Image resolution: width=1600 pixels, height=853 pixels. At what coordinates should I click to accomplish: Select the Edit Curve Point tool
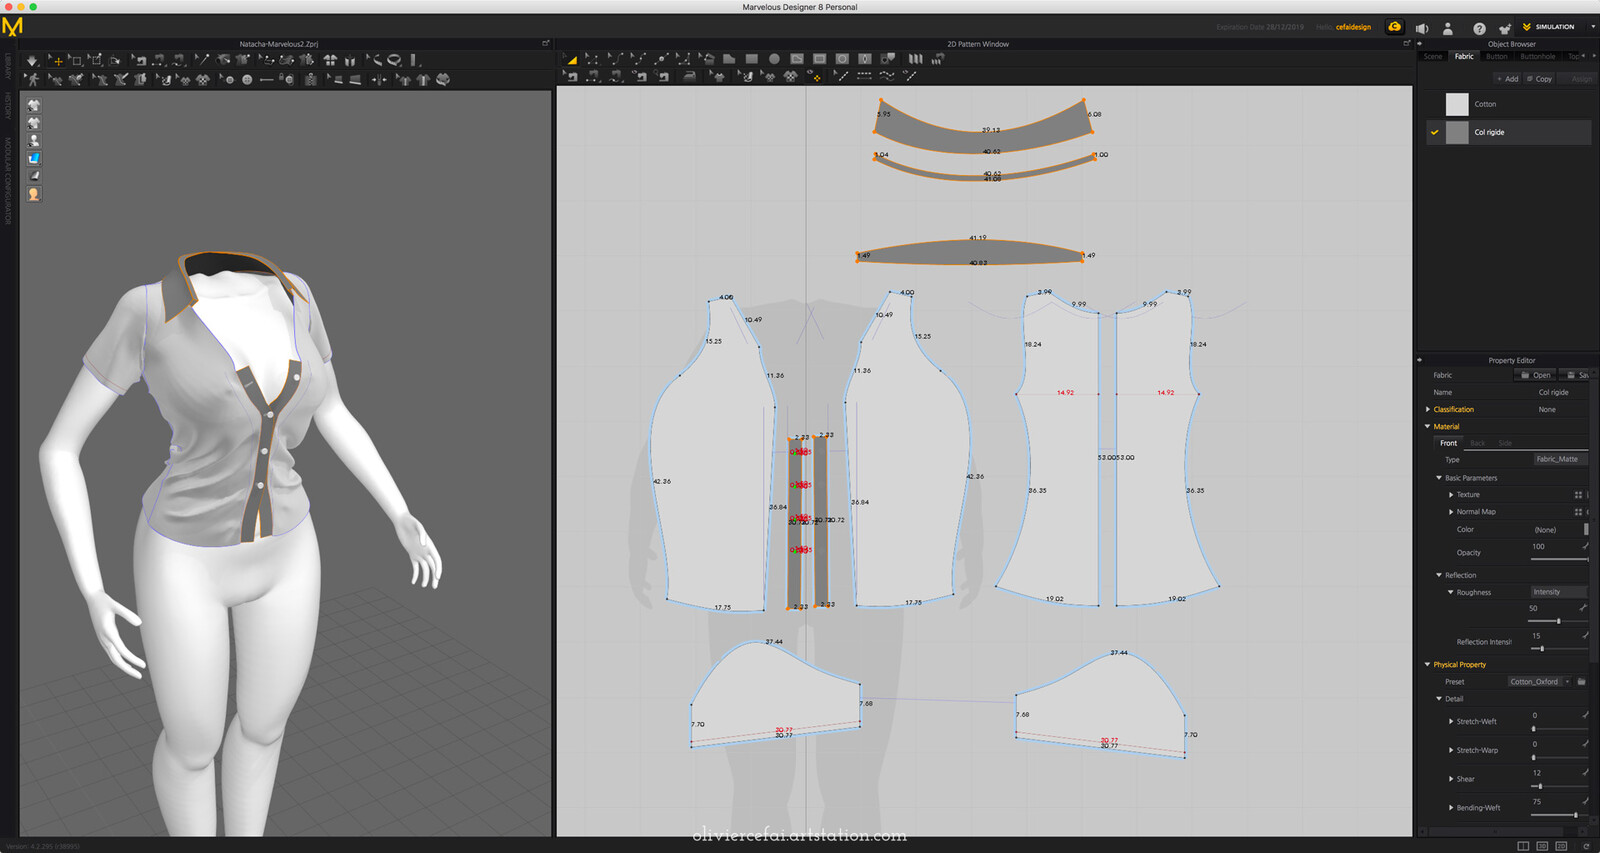(640, 60)
